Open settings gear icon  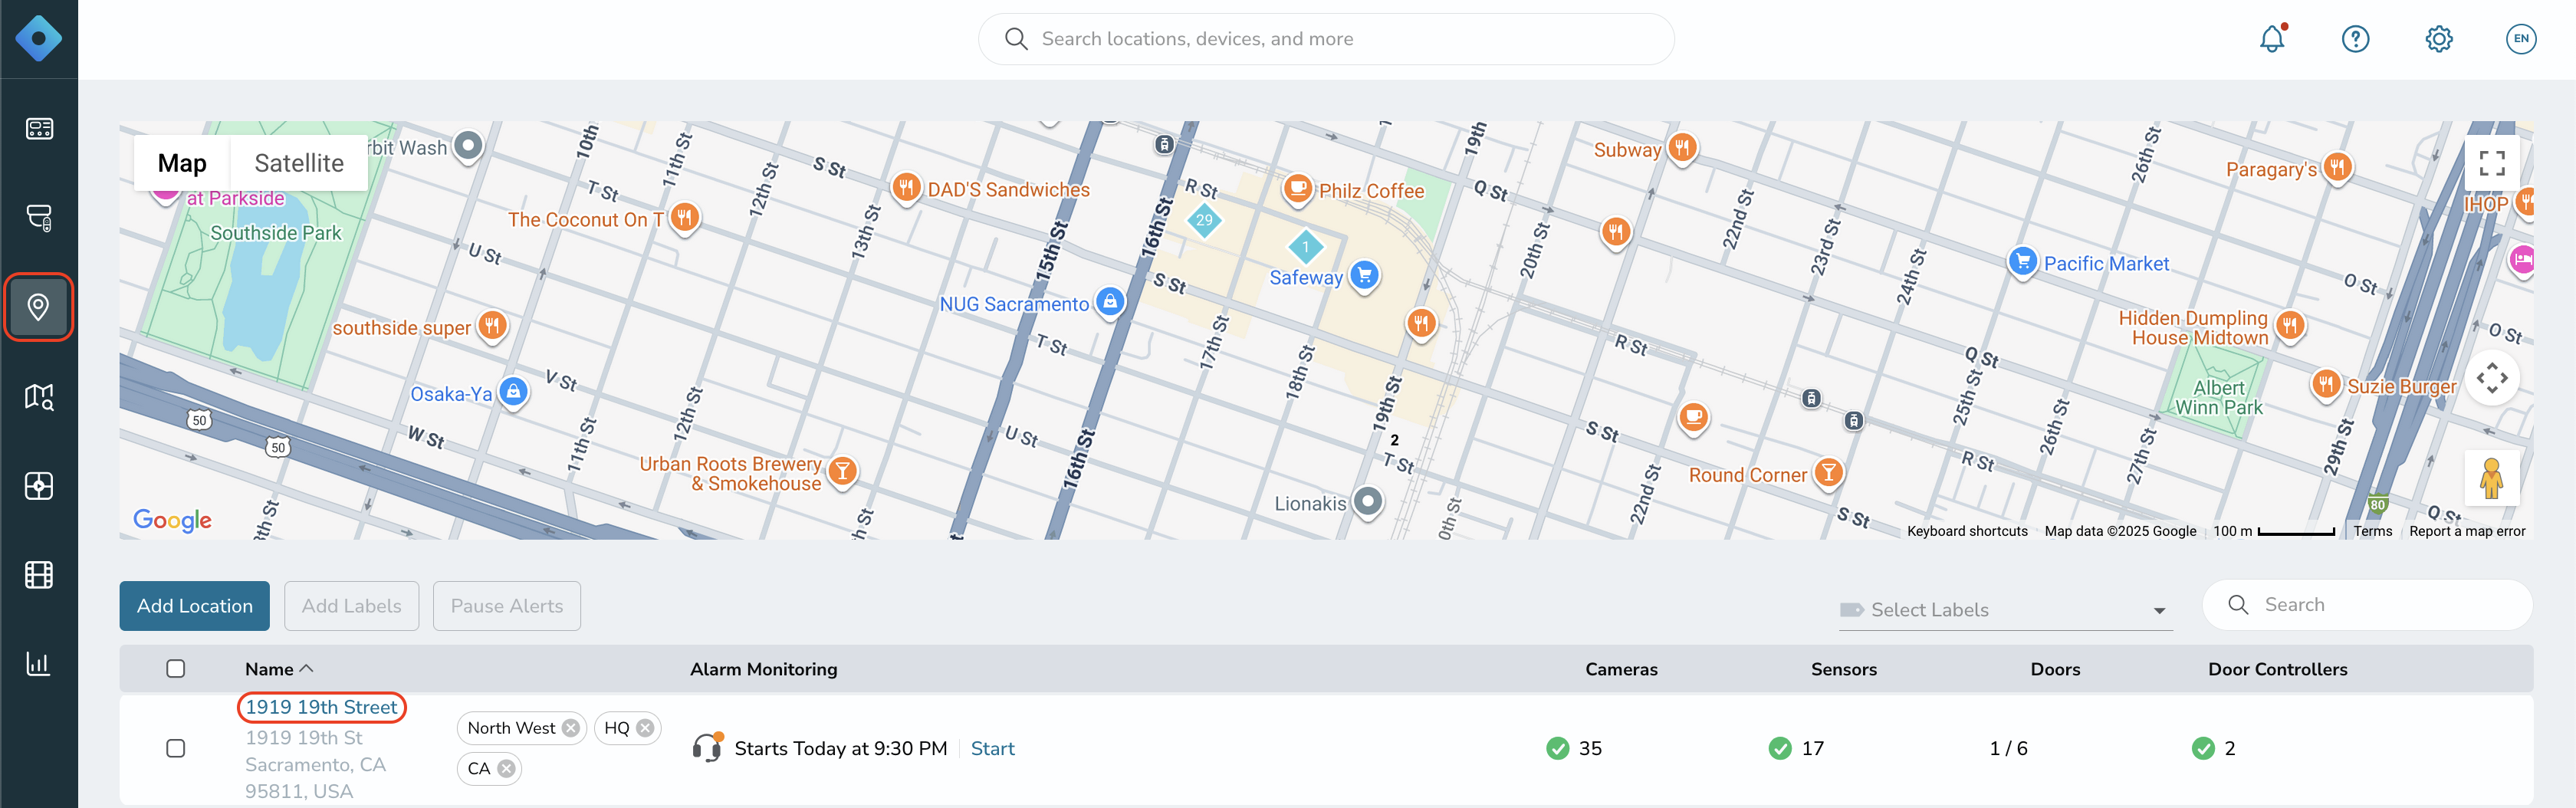point(2439,39)
